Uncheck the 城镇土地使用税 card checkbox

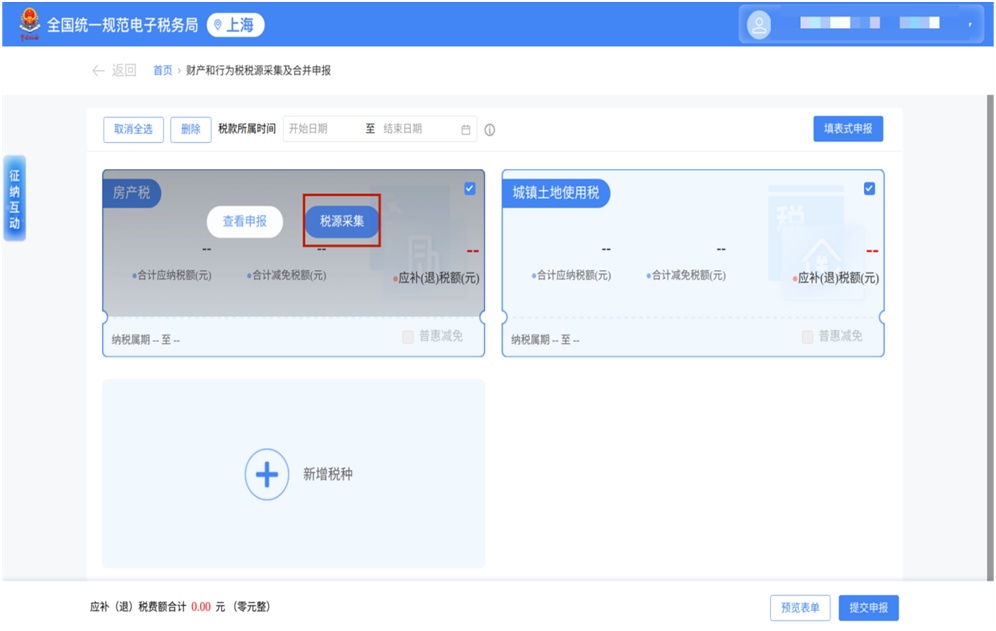[869, 188]
